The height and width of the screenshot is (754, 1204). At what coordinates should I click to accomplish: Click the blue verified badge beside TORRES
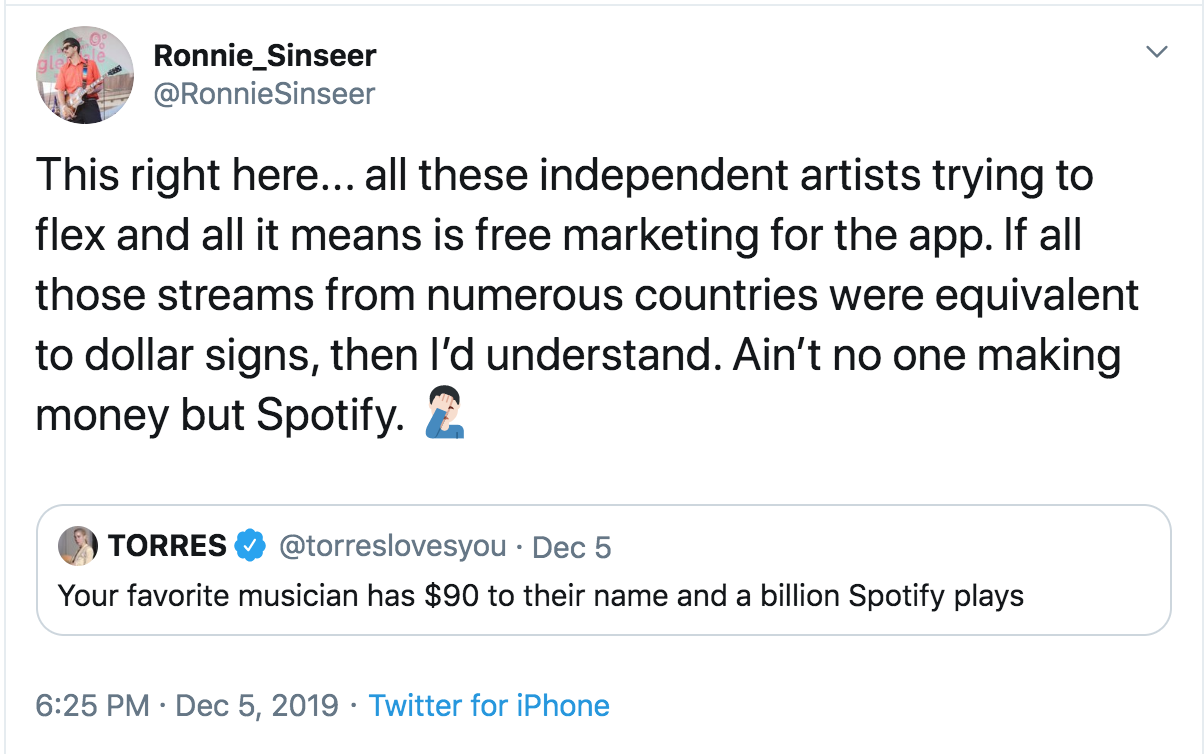click(250, 547)
